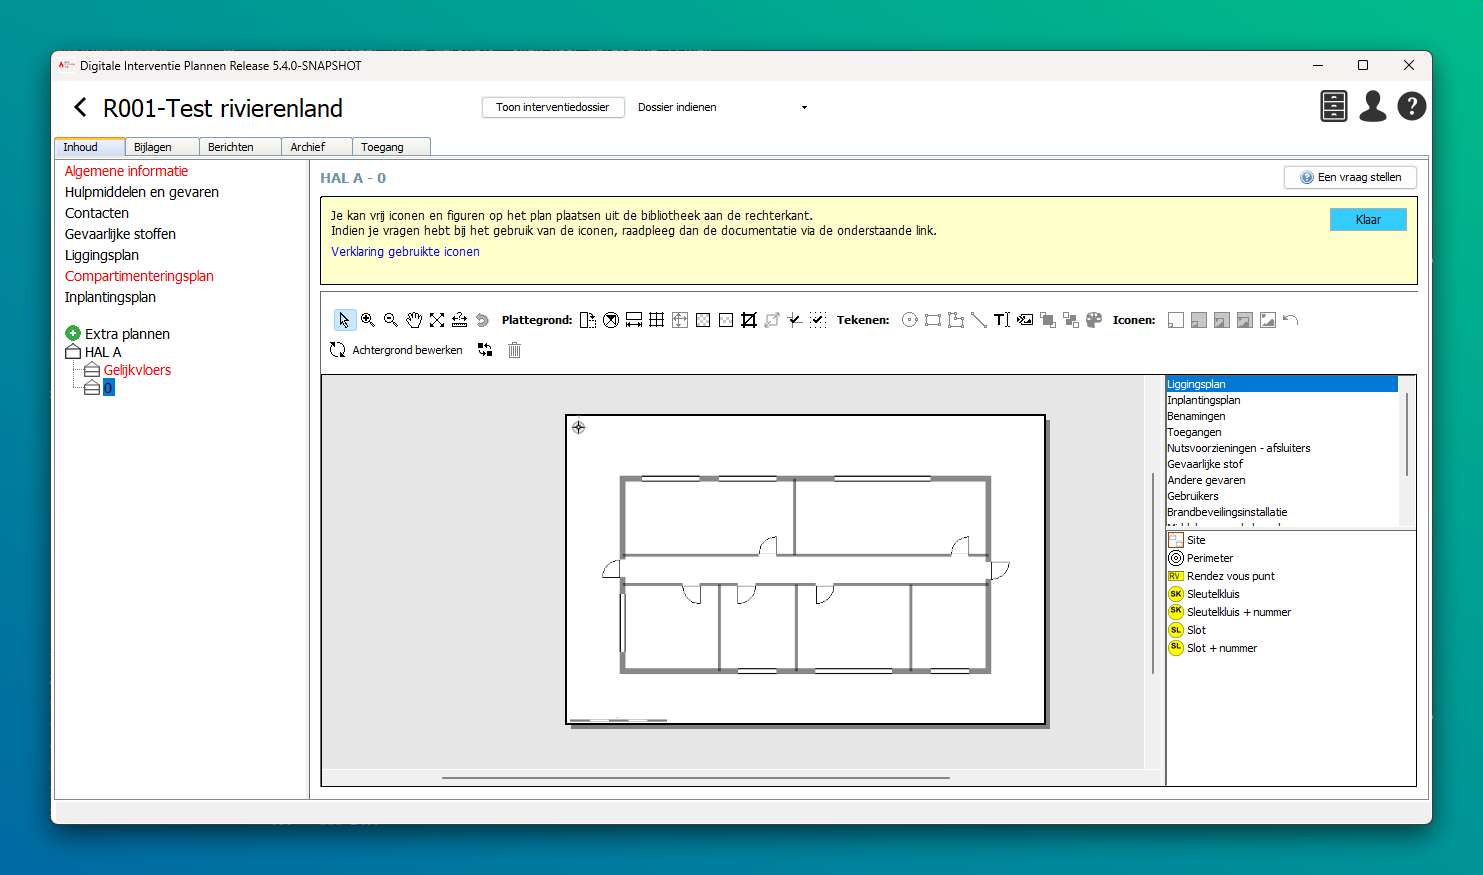Click the set scale dimension icon
Image resolution: width=1483 pixels, height=875 pixels.
634,320
